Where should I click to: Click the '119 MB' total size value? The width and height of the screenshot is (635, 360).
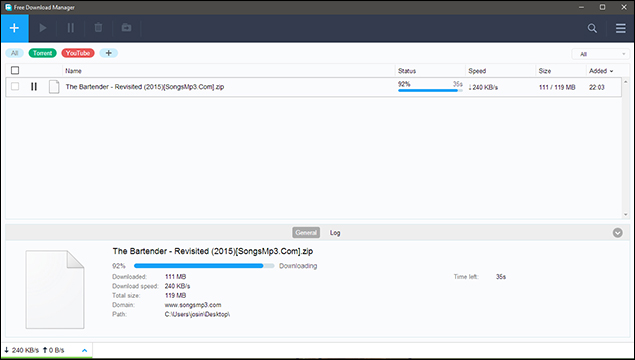pos(175,296)
